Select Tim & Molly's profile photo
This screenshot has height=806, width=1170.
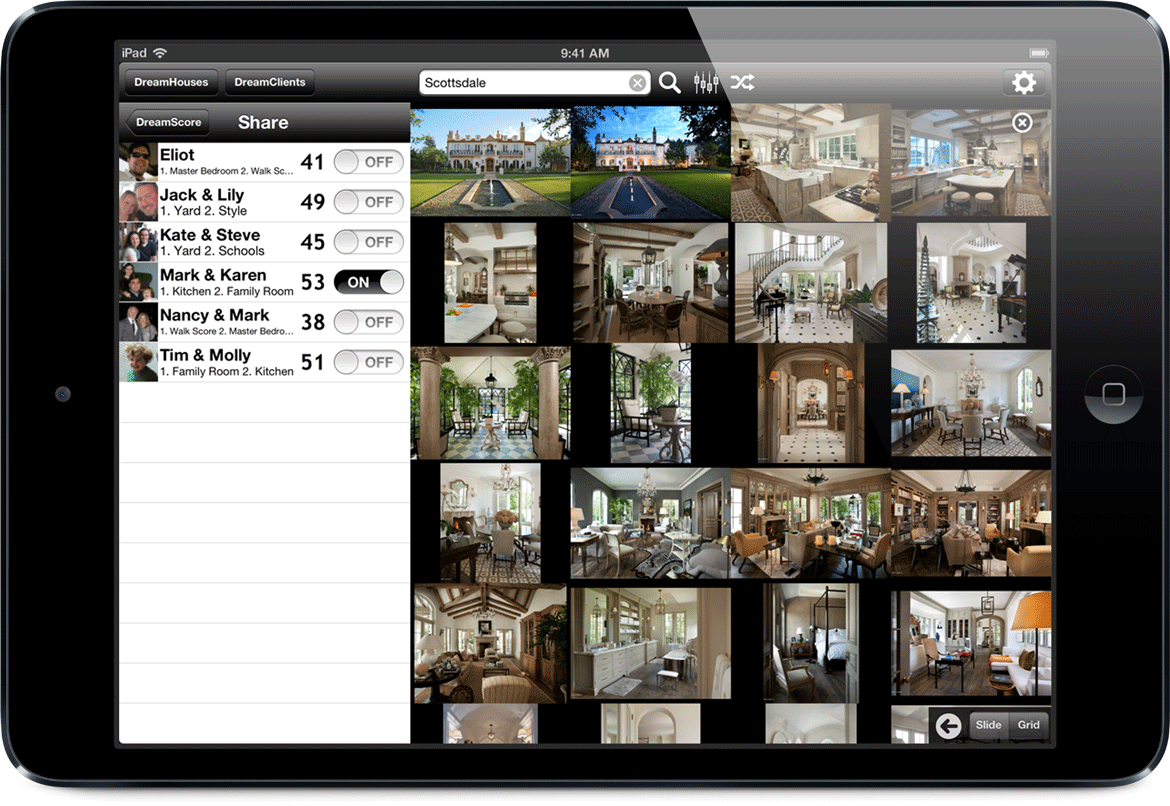pyautogui.click(x=139, y=362)
